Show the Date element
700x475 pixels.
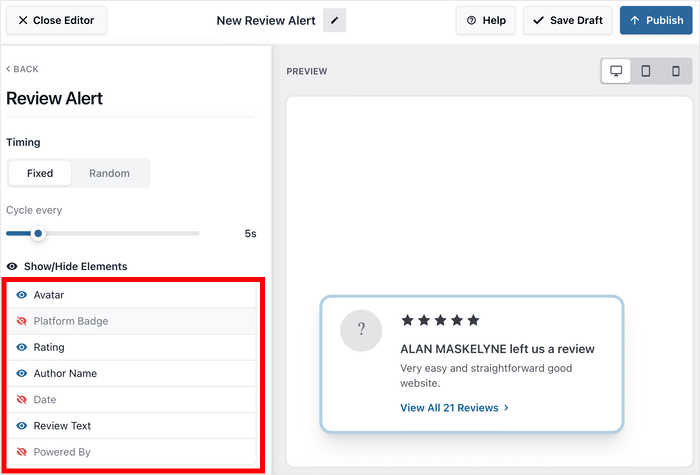click(22, 399)
